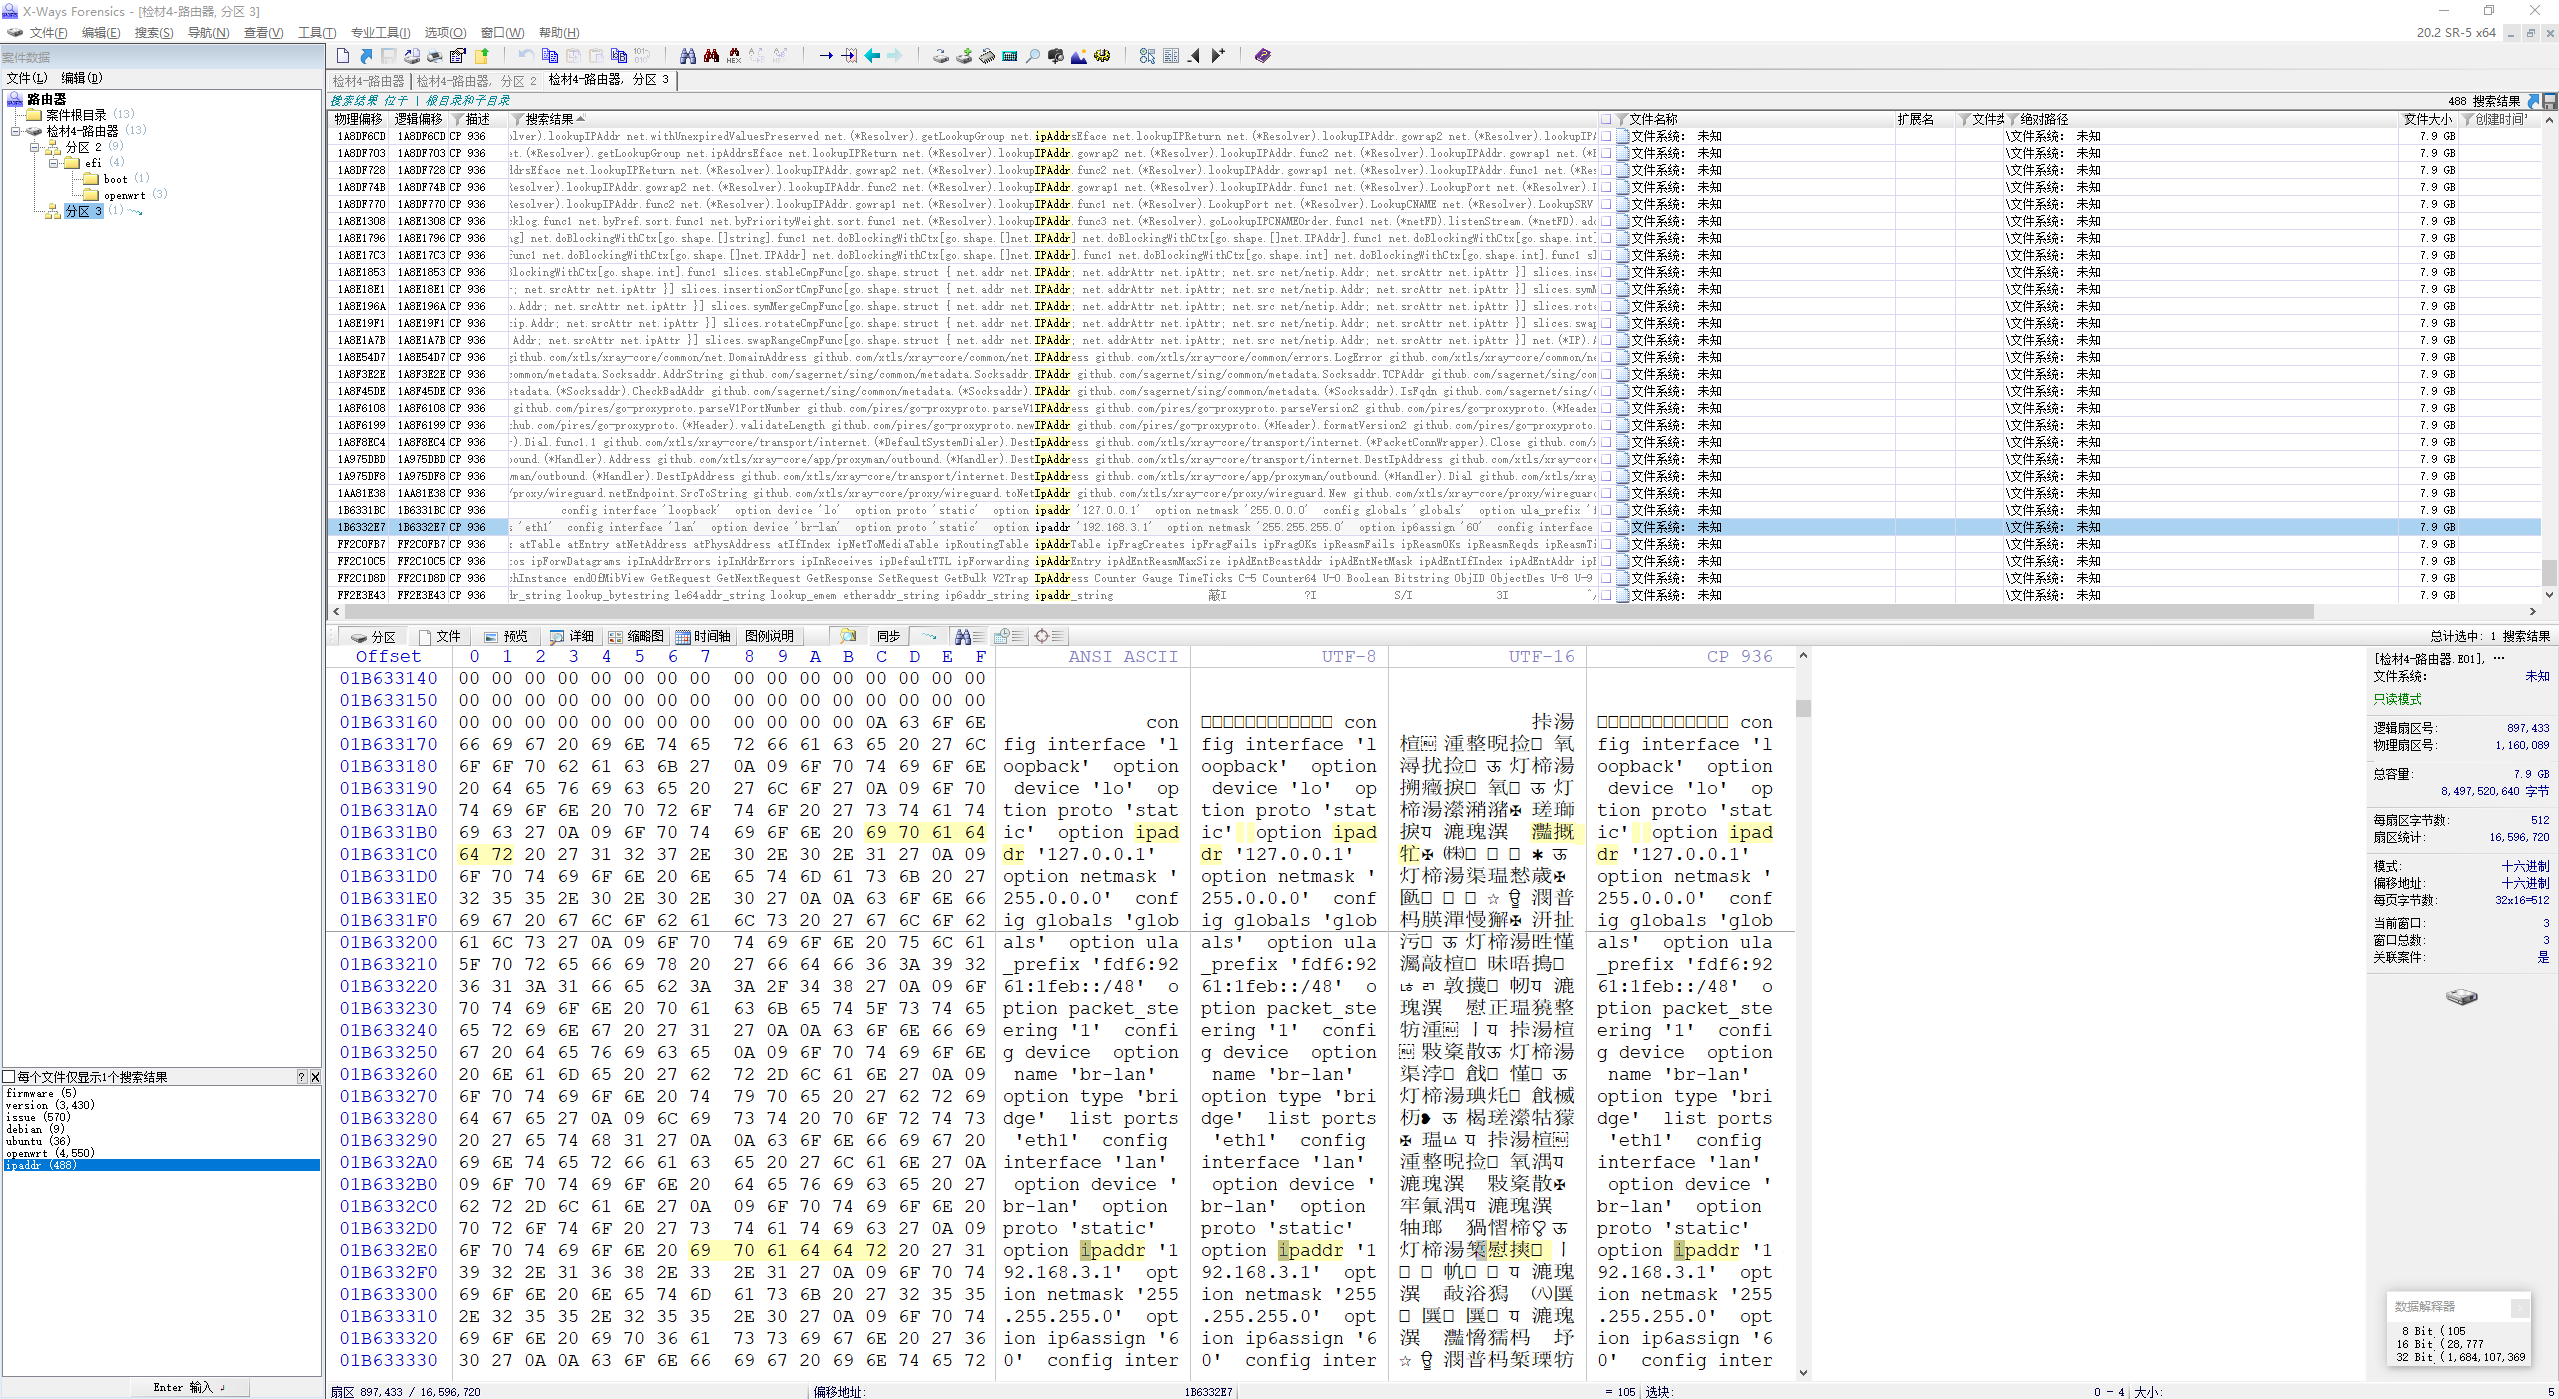This screenshot has width=2559, height=1399.
Task: Click the camera snapshot toolbar icon
Action: [x=1055, y=56]
